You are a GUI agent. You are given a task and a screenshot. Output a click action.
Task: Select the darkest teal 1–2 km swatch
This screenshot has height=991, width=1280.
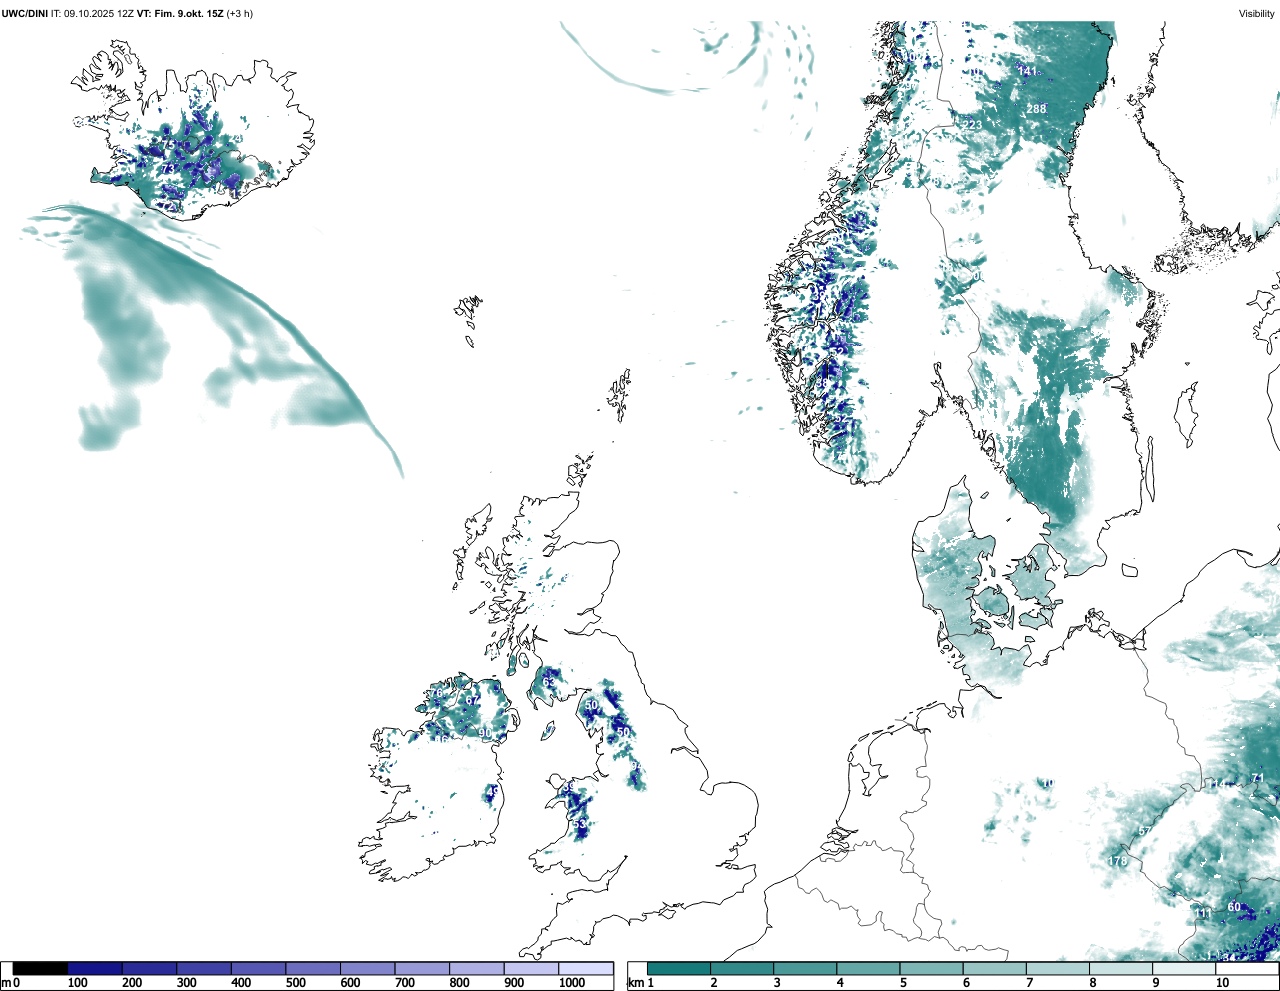(679, 968)
